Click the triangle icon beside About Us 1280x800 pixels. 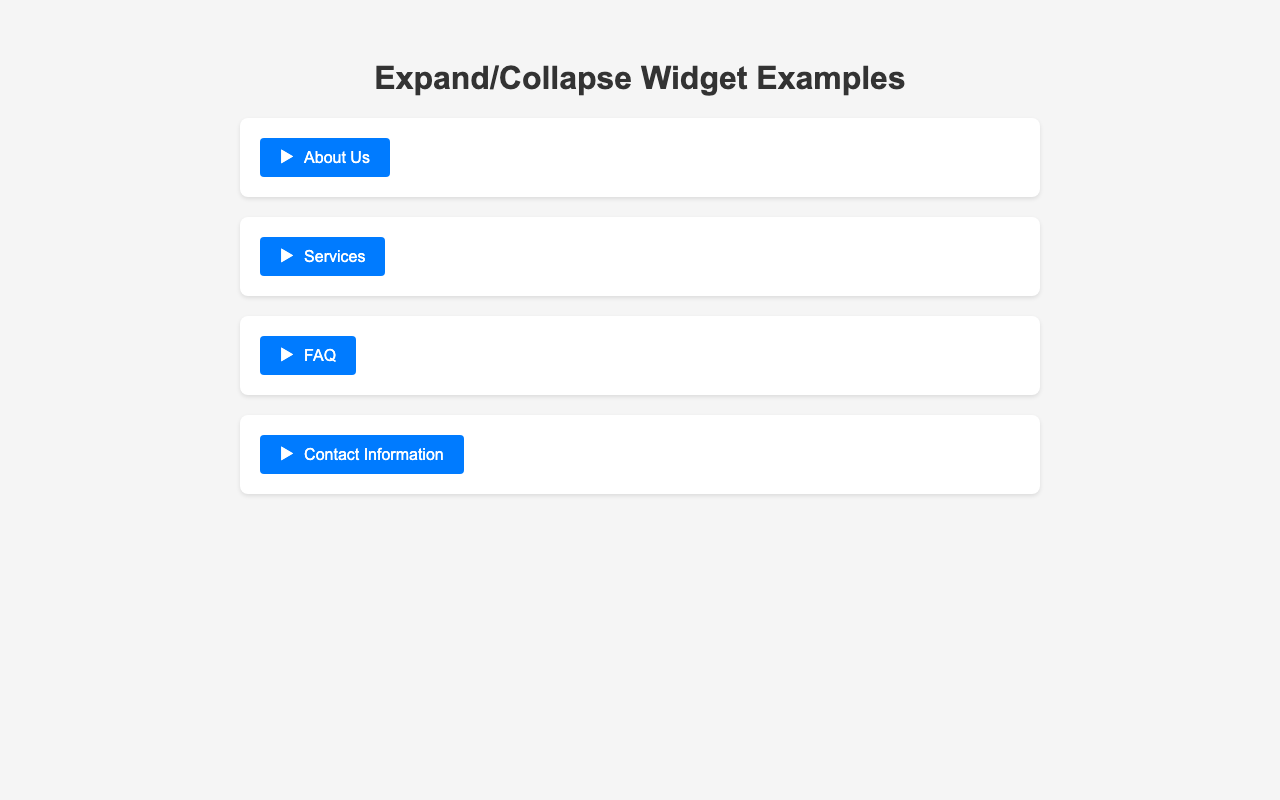click(287, 157)
